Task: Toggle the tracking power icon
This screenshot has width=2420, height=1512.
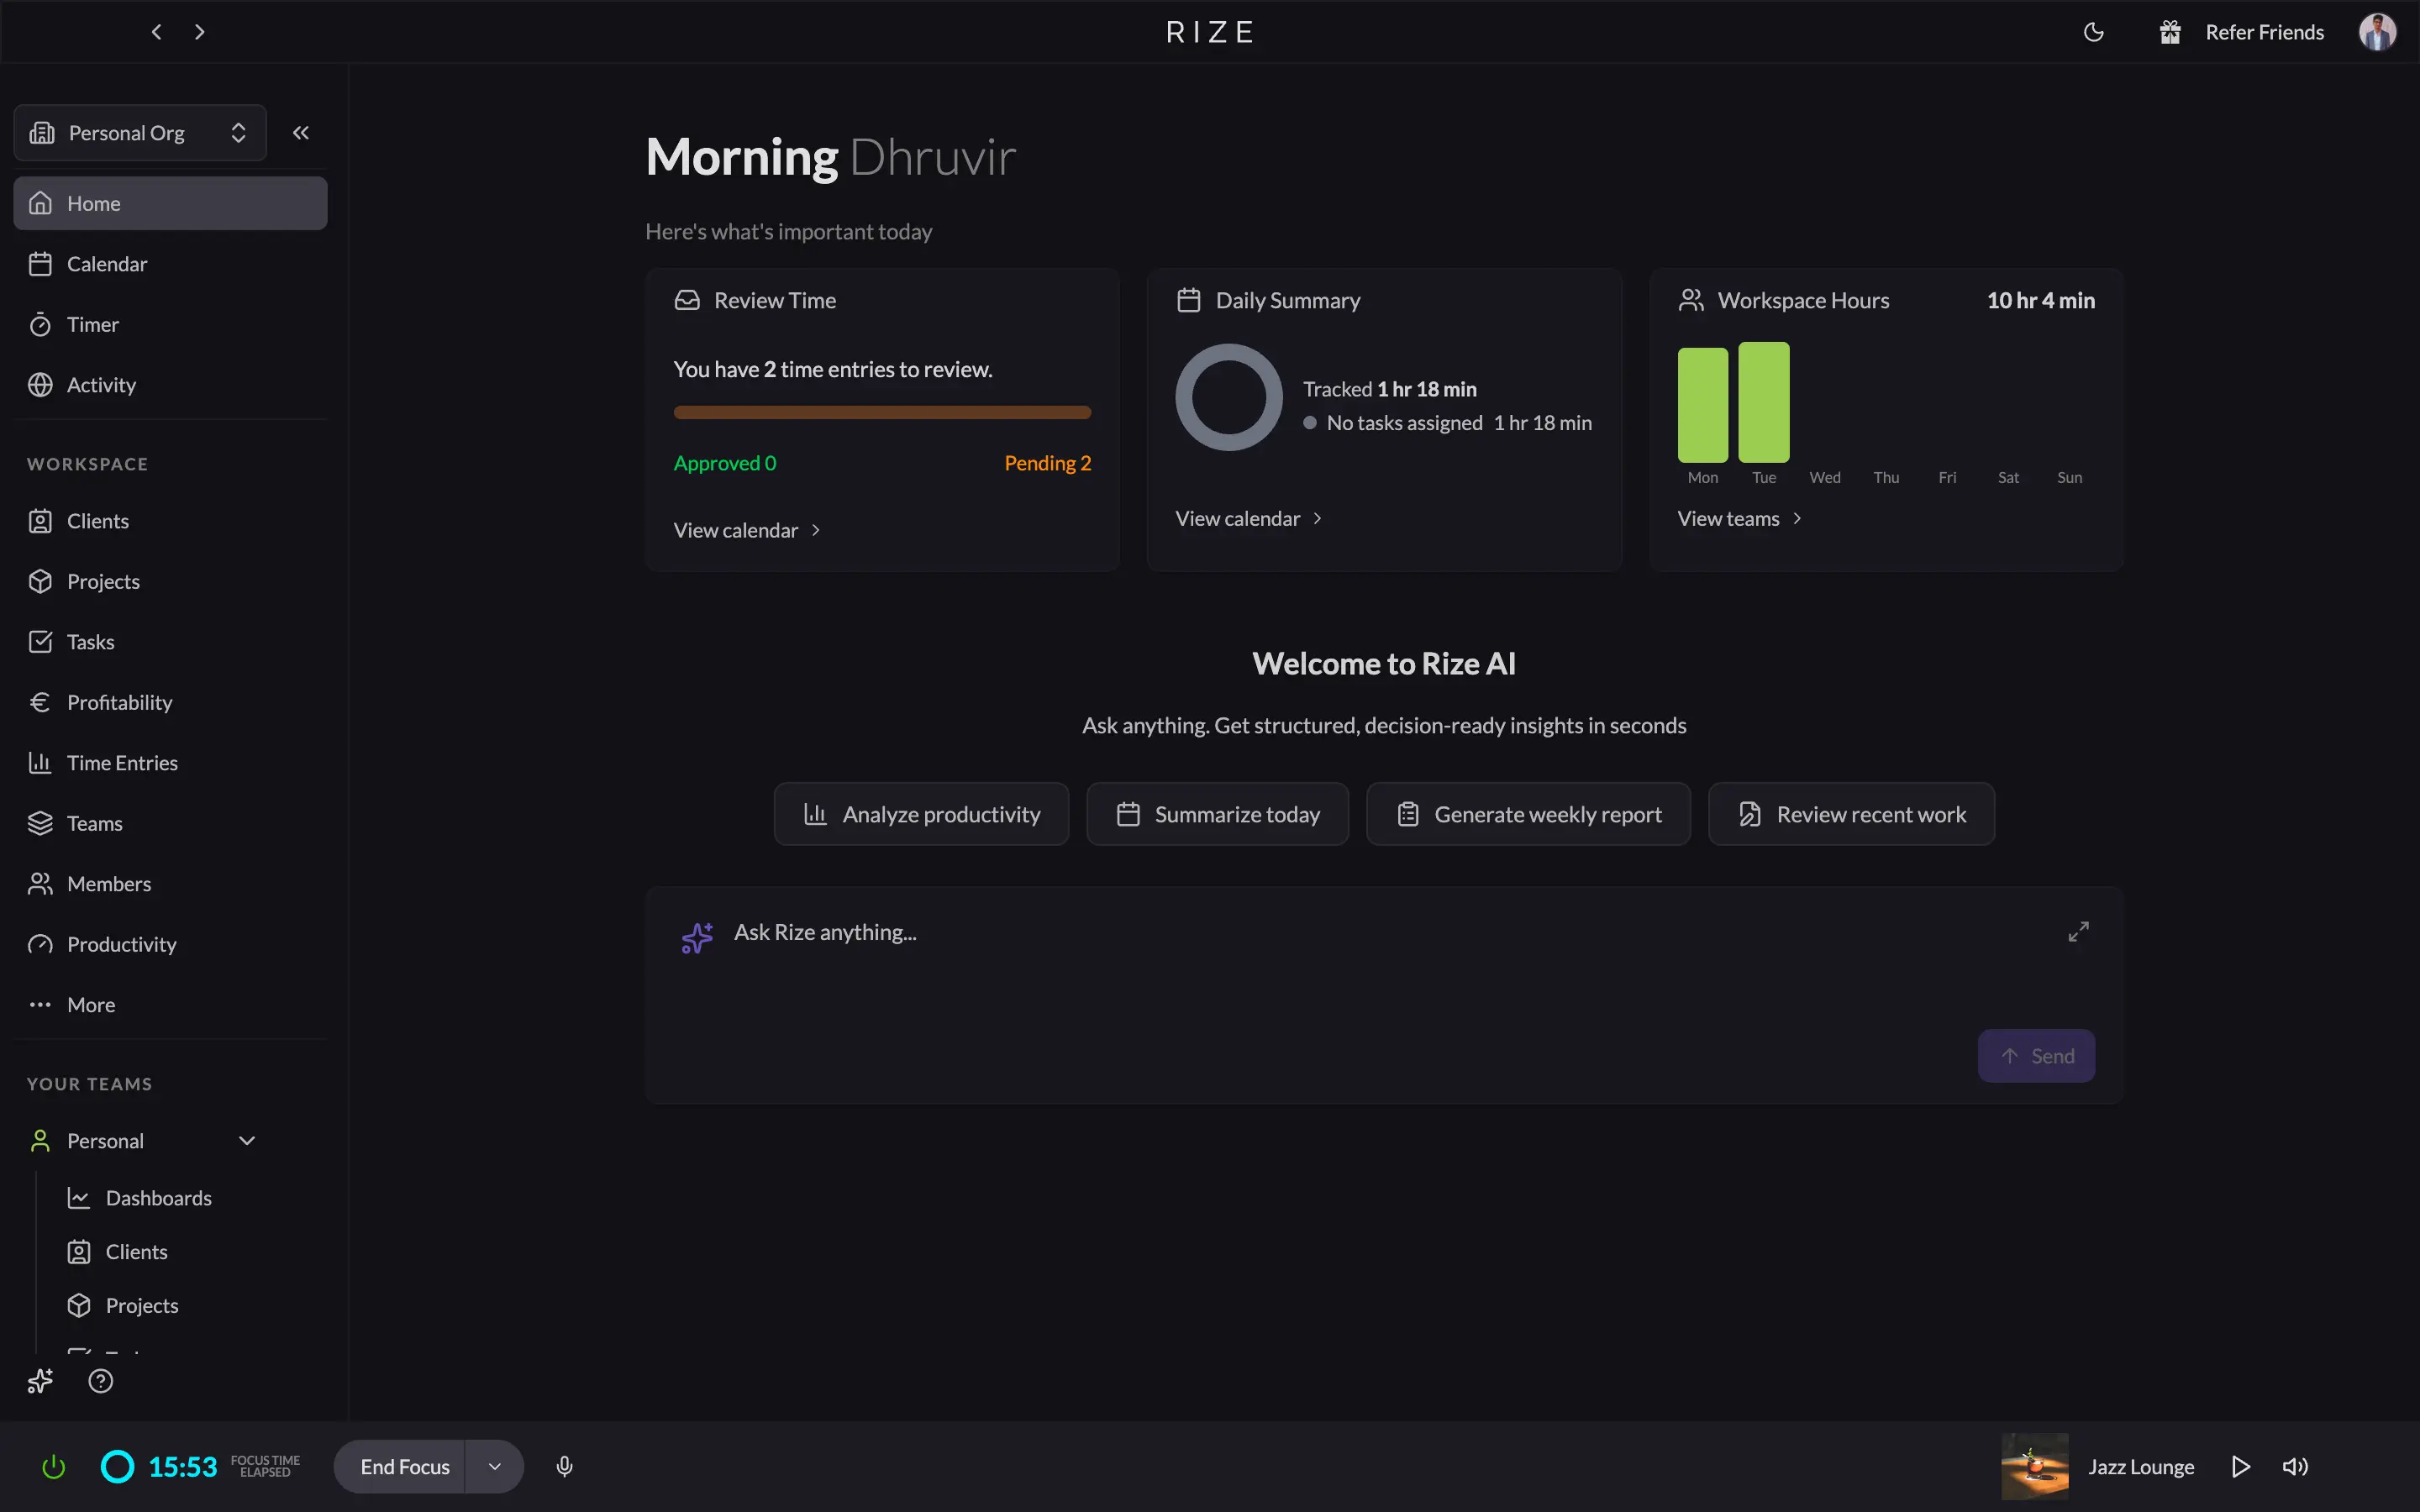Action: [x=54, y=1467]
